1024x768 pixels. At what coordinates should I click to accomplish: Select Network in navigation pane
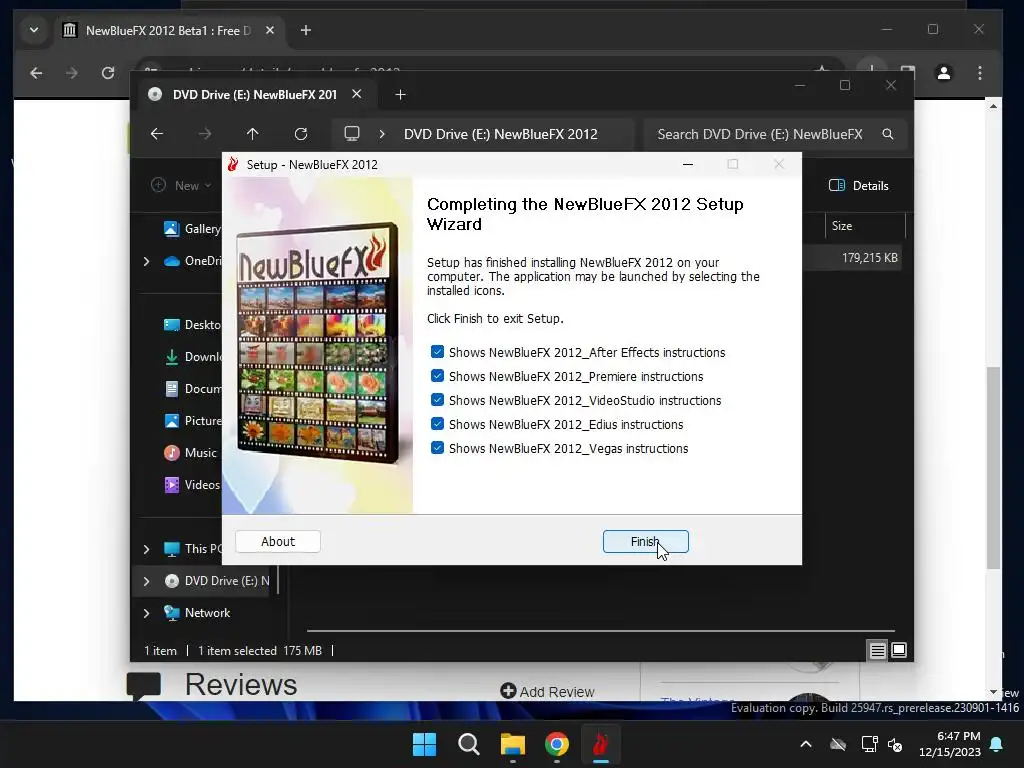pyautogui.click(x=197, y=613)
